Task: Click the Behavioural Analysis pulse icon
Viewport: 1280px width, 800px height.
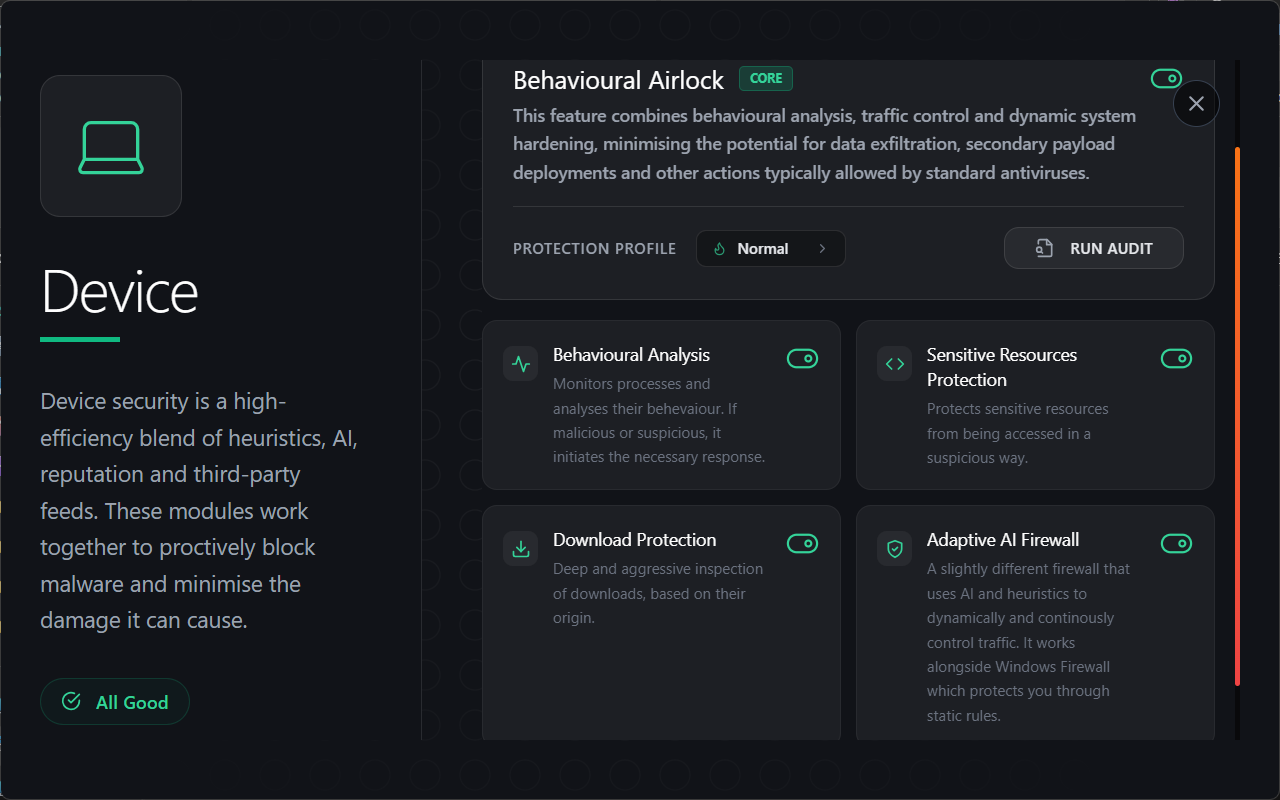Action: [520, 364]
